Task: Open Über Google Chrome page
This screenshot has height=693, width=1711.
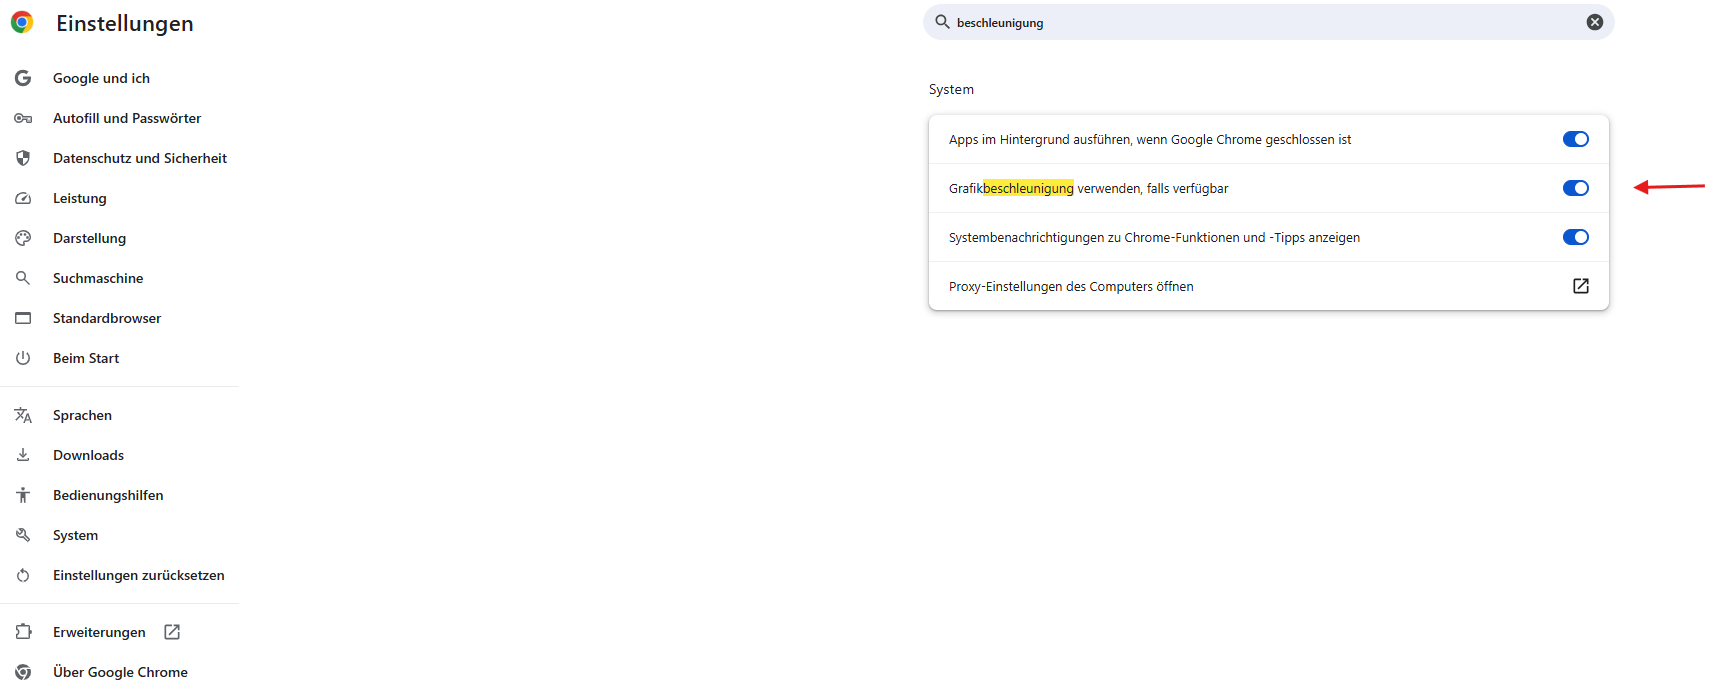Action: 120,672
